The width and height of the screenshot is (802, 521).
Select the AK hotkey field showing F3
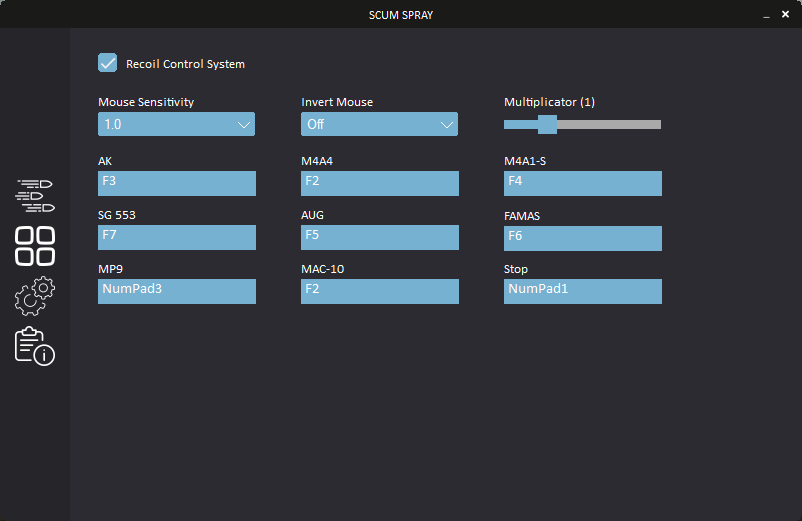(x=177, y=184)
